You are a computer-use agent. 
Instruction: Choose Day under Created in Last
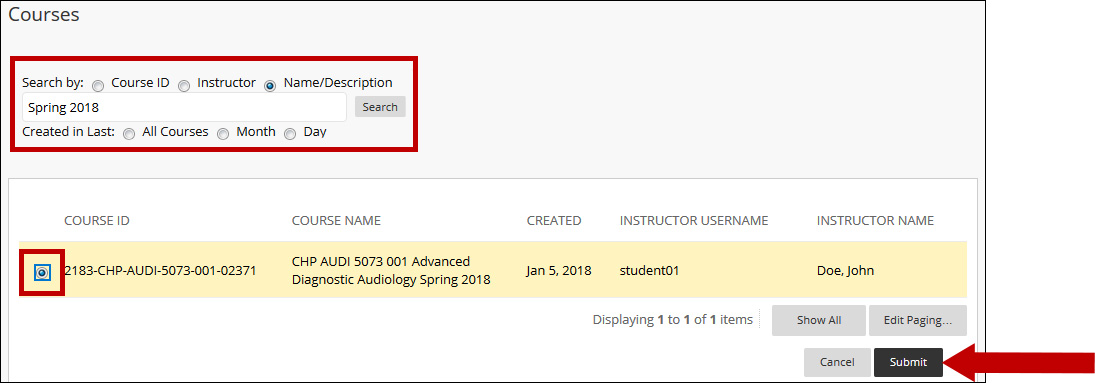(x=290, y=134)
